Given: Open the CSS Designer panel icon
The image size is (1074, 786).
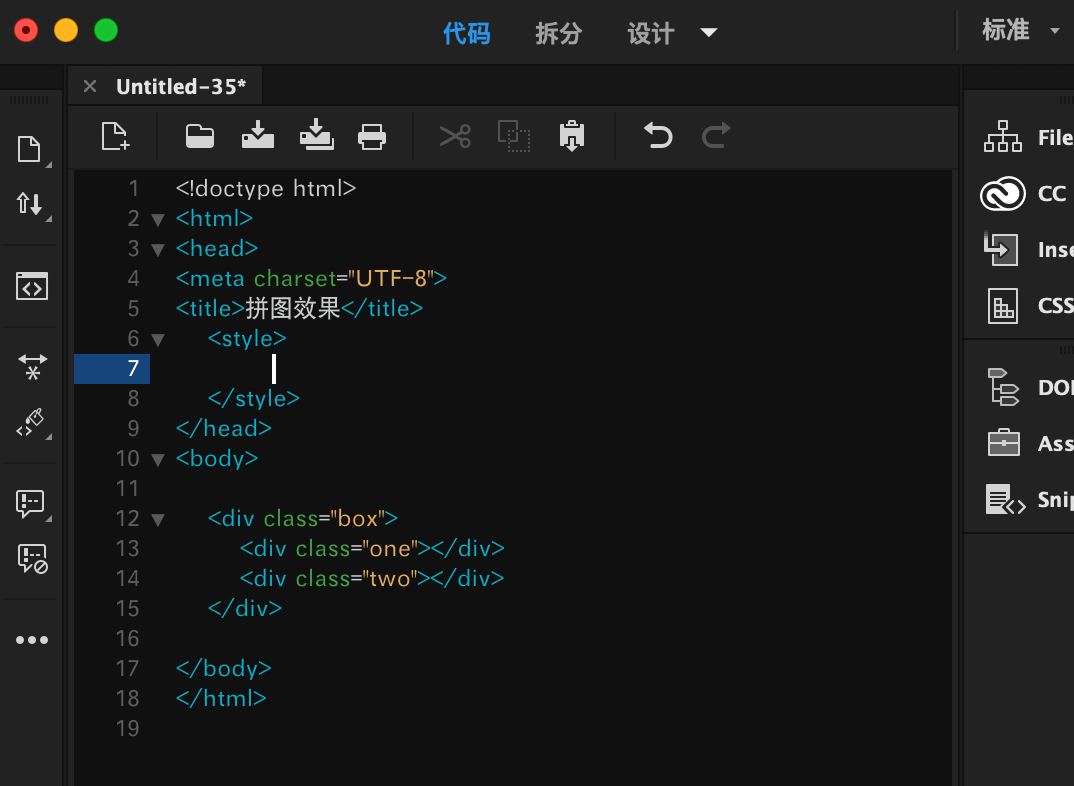Looking at the screenshot, I should tap(1003, 305).
